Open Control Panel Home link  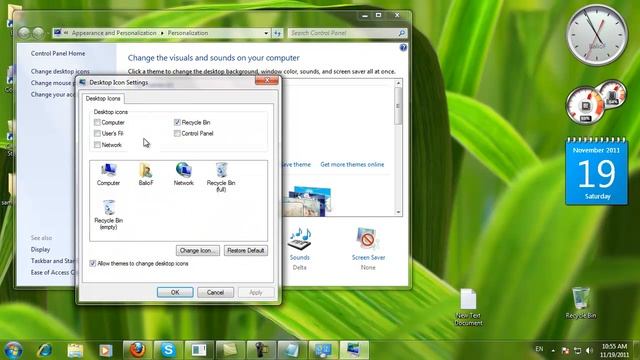(58, 53)
